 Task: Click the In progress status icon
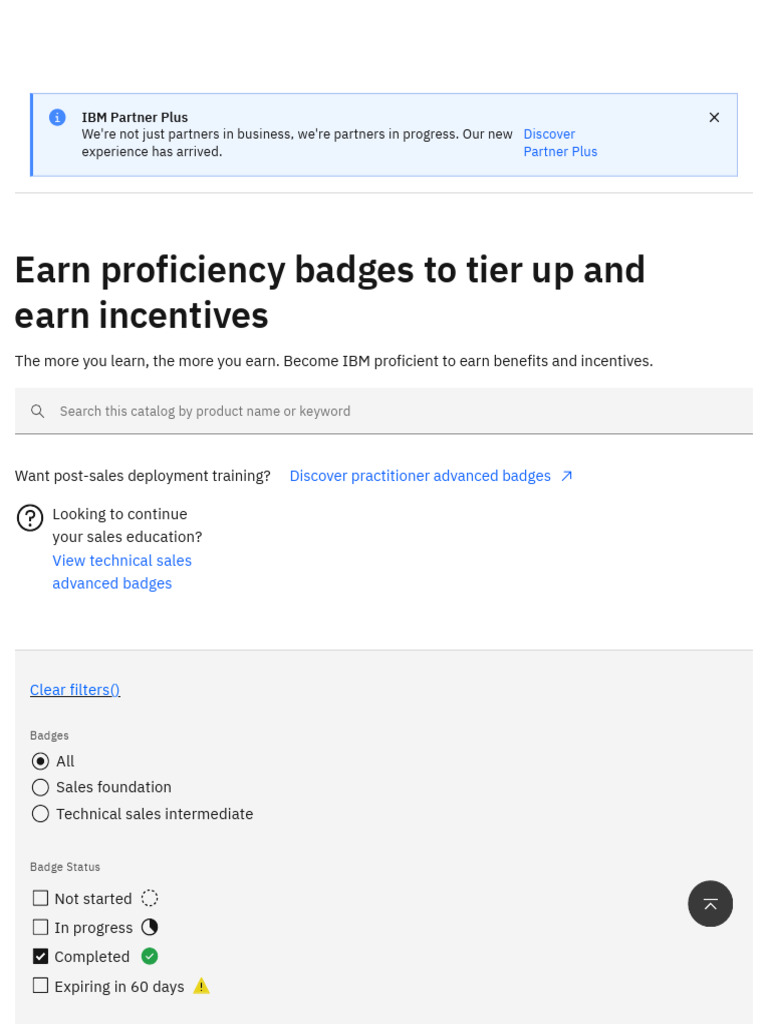tap(150, 927)
